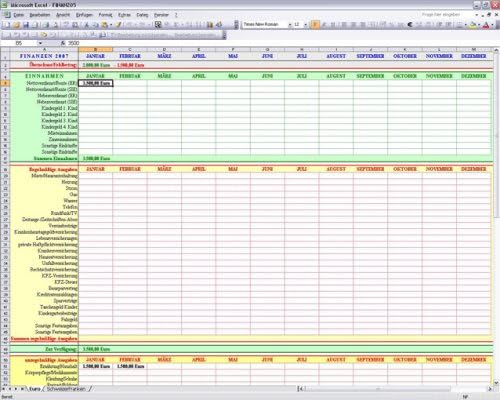Go to first sheet with tab-scroll arrow
This screenshot has width=500, height=400.
(4, 389)
